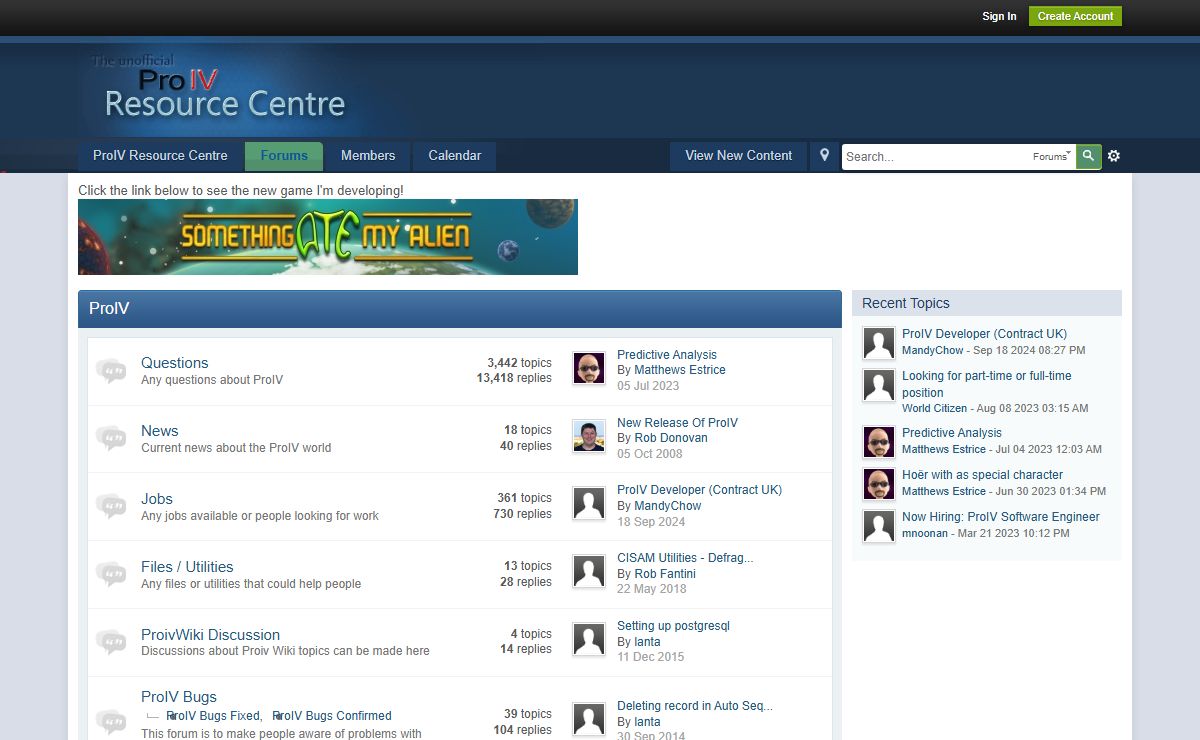Switch to the Forums tab
1200x740 pixels.
click(284, 156)
